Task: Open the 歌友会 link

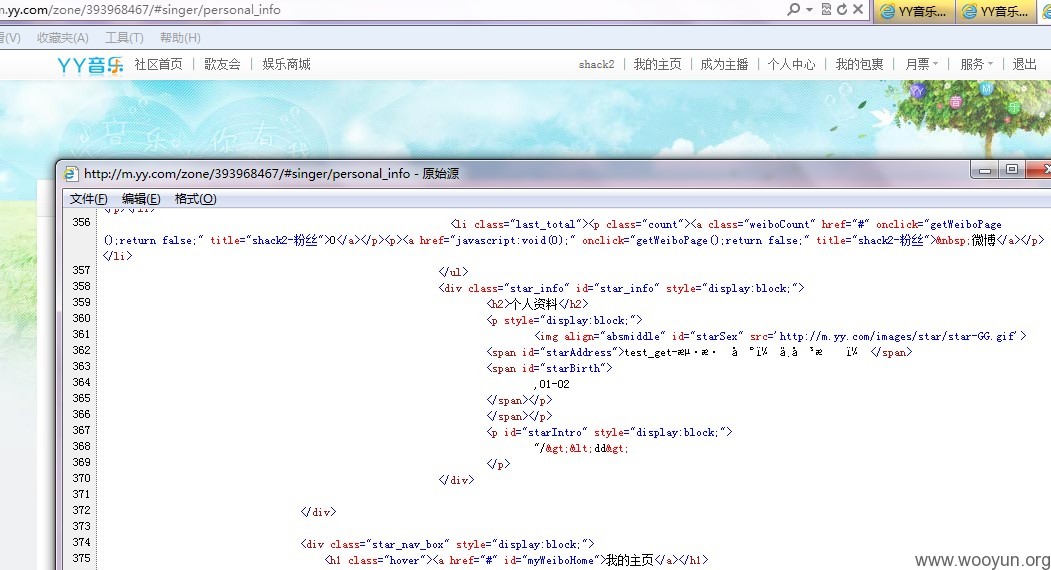Action: [222, 64]
